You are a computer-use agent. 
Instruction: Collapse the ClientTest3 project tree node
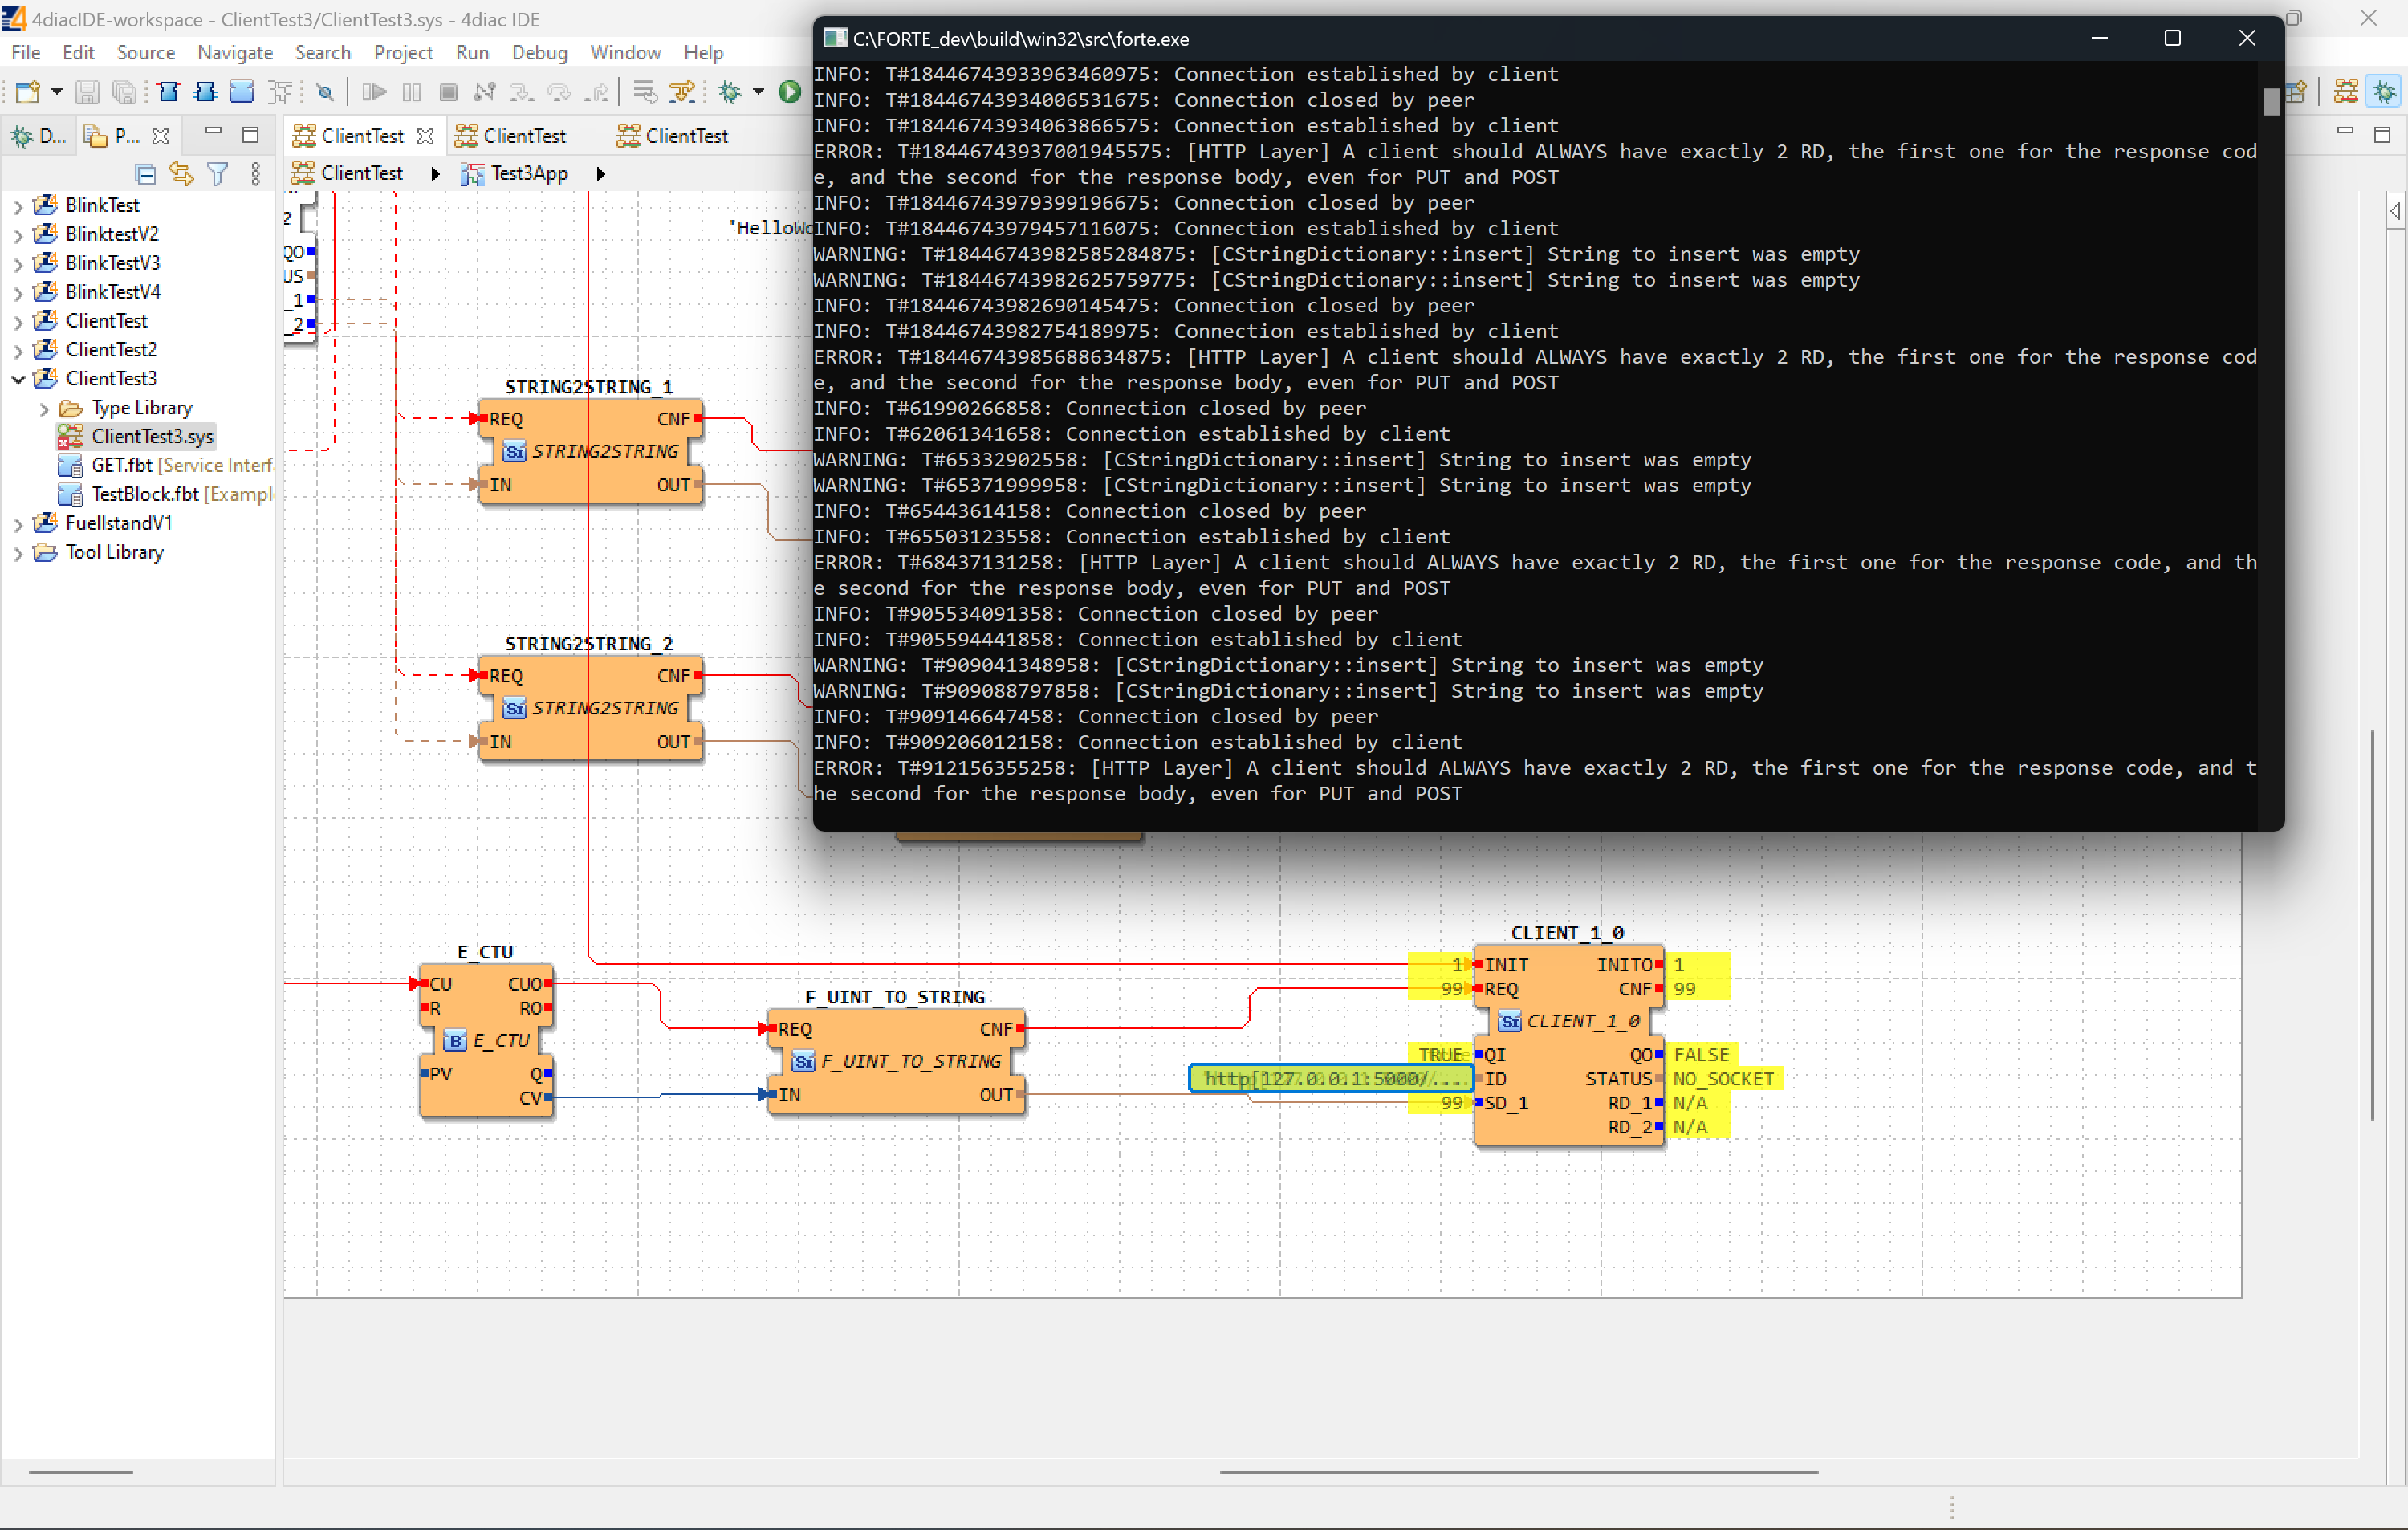[x=18, y=379]
